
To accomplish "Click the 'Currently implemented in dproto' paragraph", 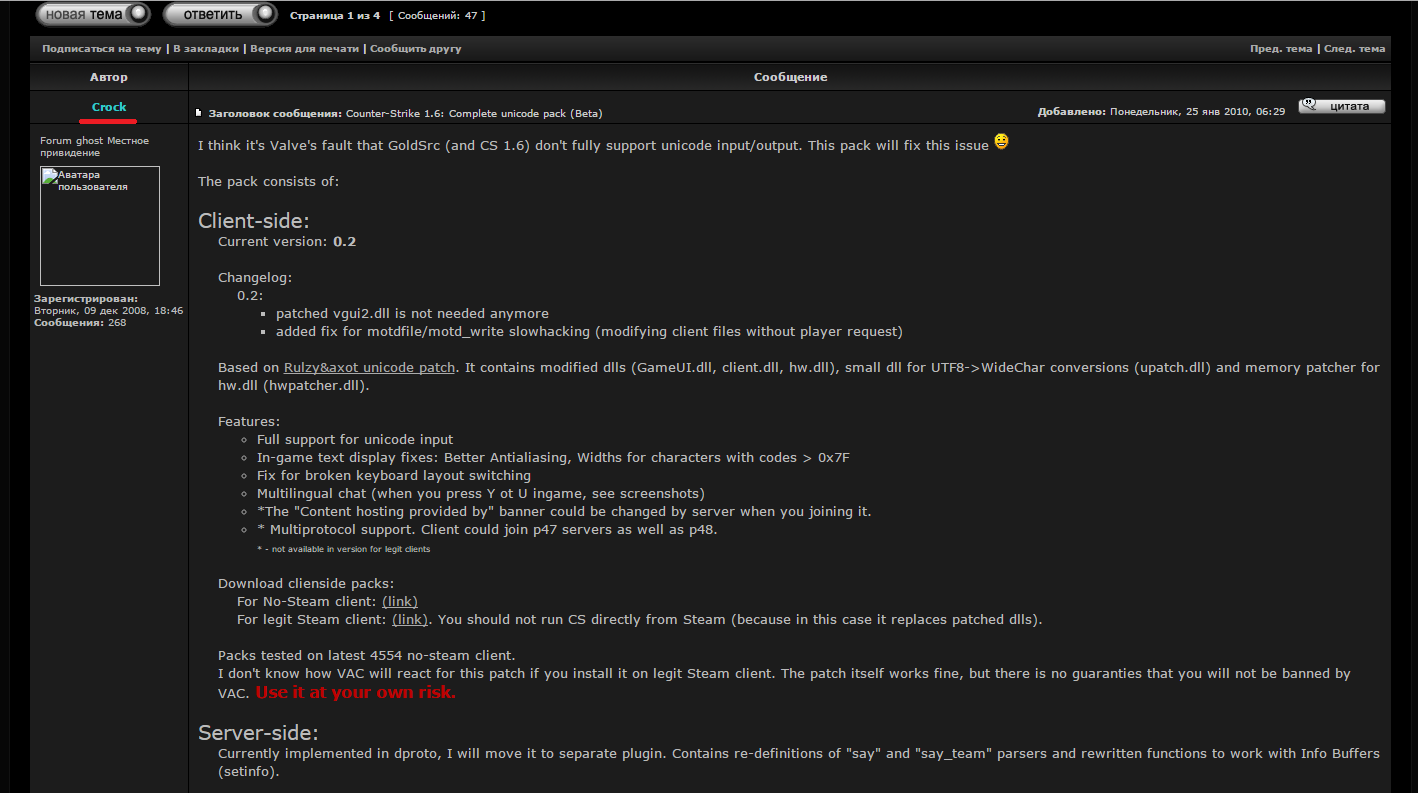I will [799, 762].
